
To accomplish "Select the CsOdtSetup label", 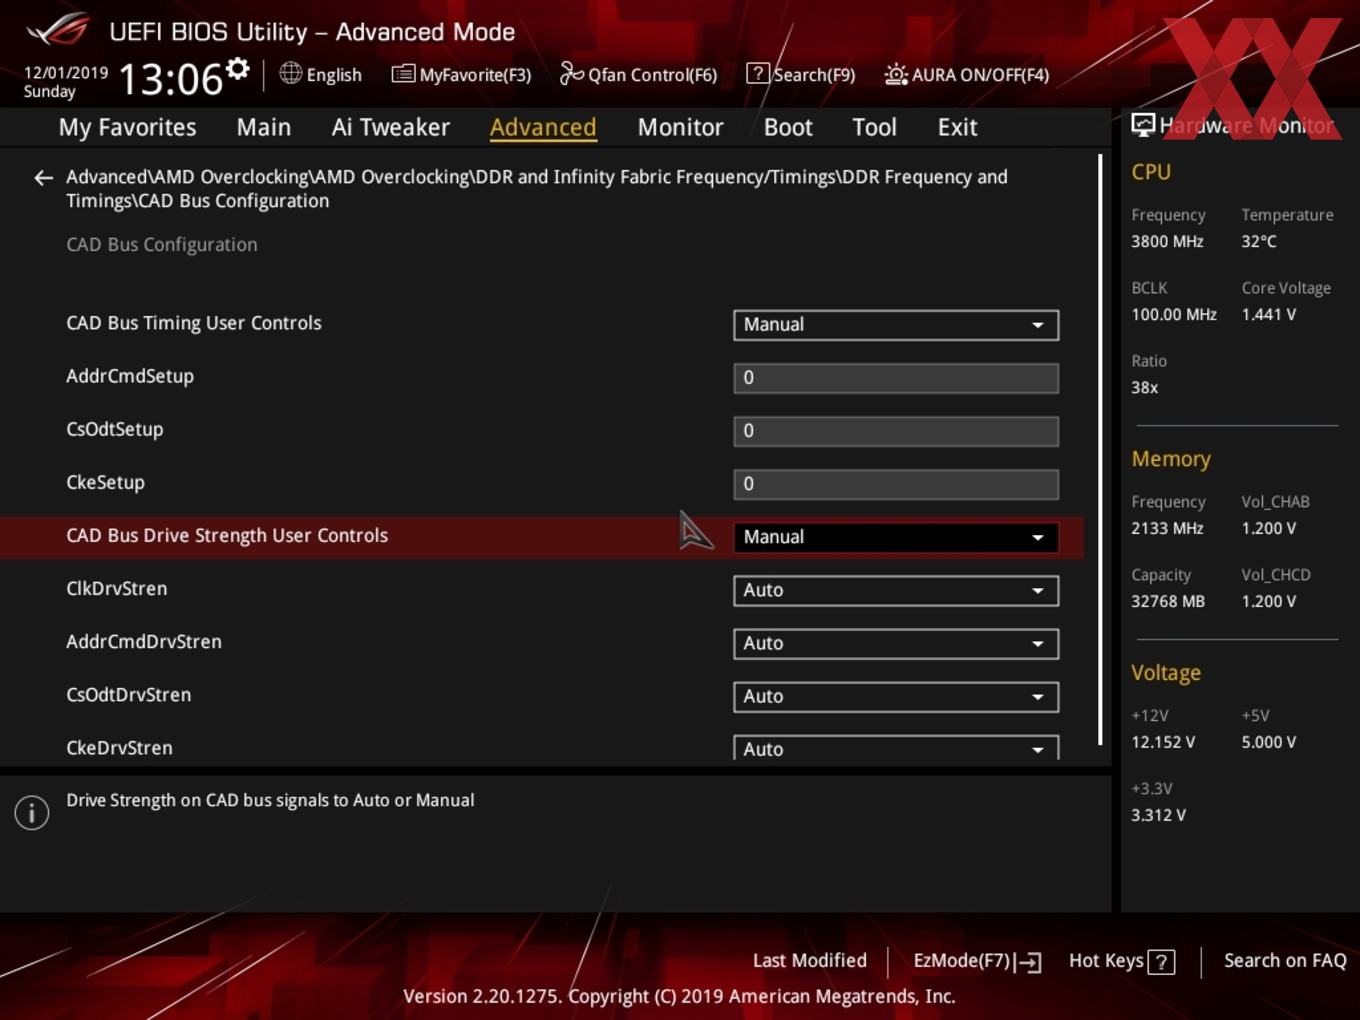I will pos(115,429).
